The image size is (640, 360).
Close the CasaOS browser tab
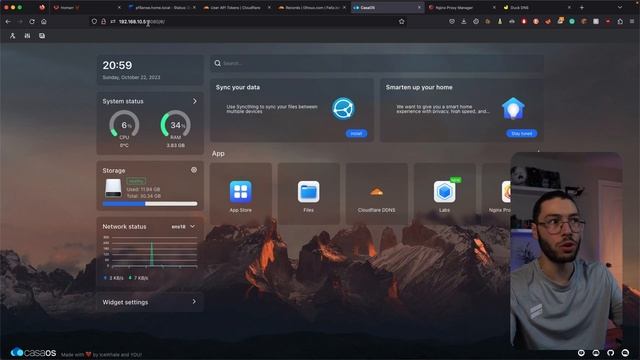click(x=419, y=7)
